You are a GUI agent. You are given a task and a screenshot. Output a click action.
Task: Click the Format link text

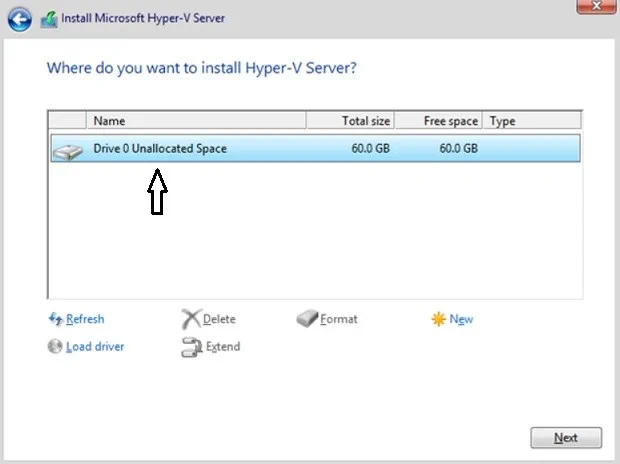click(339, 319)
